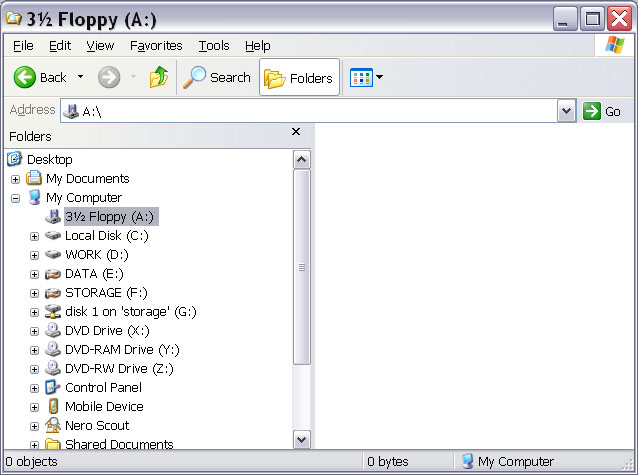
Task: Click the My Computer icon in tree
Action: point(34,197)
